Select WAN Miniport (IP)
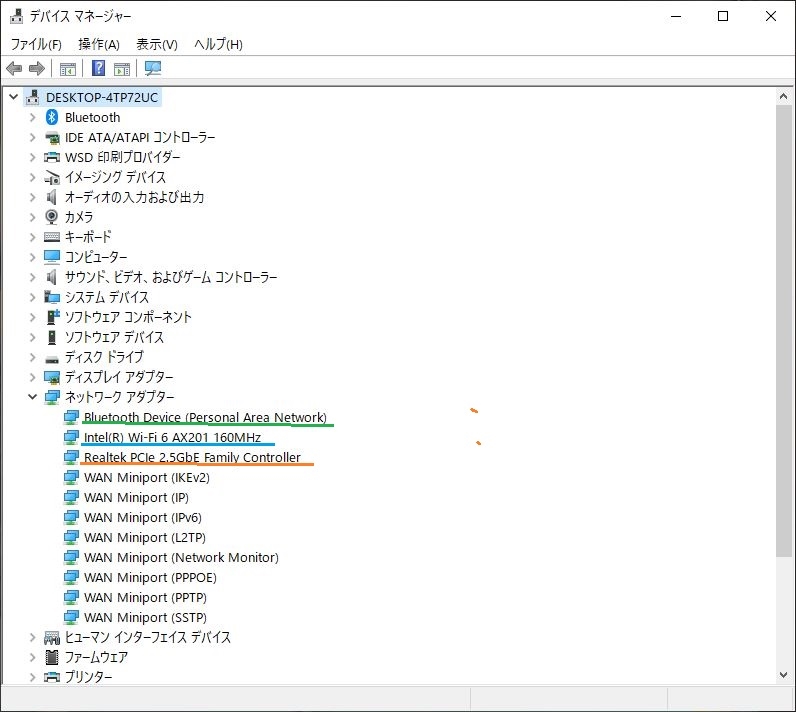The height and width of the screenshot is (712, 796). click(136, 497)
